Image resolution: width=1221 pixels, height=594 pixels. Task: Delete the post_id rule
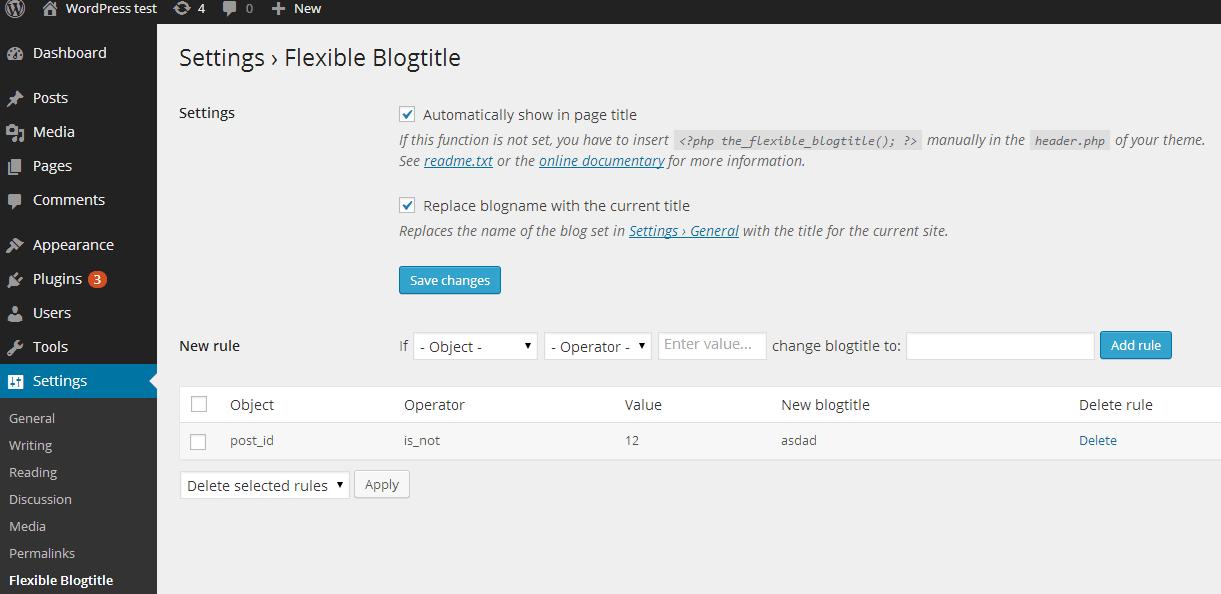click(1098, 440)
